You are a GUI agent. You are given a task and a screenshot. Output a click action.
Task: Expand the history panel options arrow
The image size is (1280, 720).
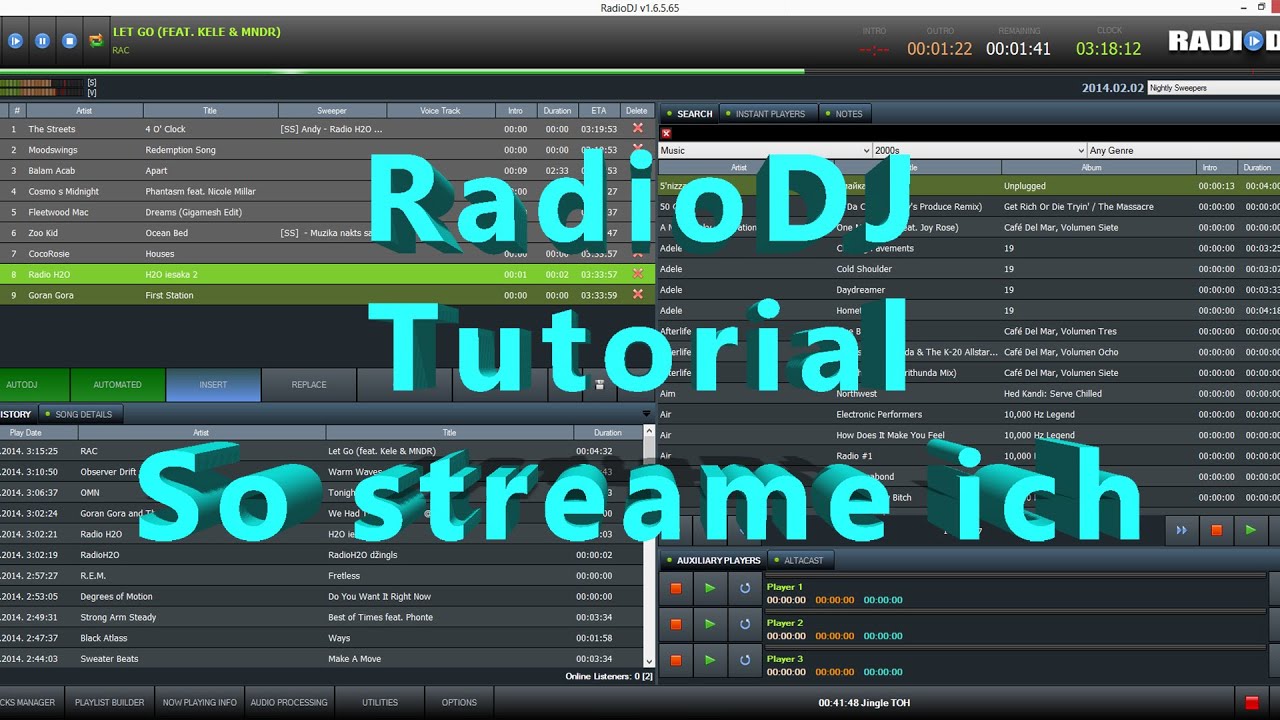(646, 414)
